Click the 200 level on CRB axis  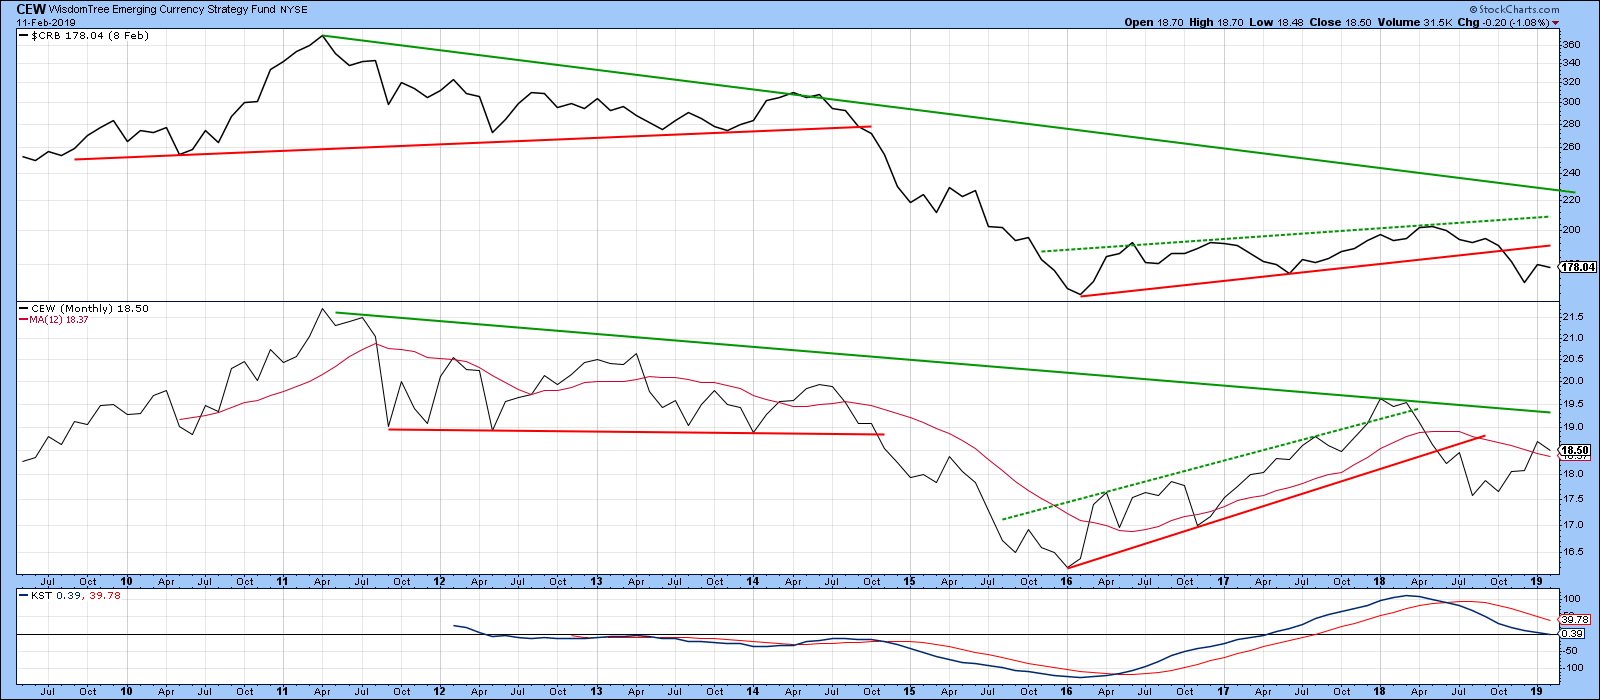[x=1571, y=229]
